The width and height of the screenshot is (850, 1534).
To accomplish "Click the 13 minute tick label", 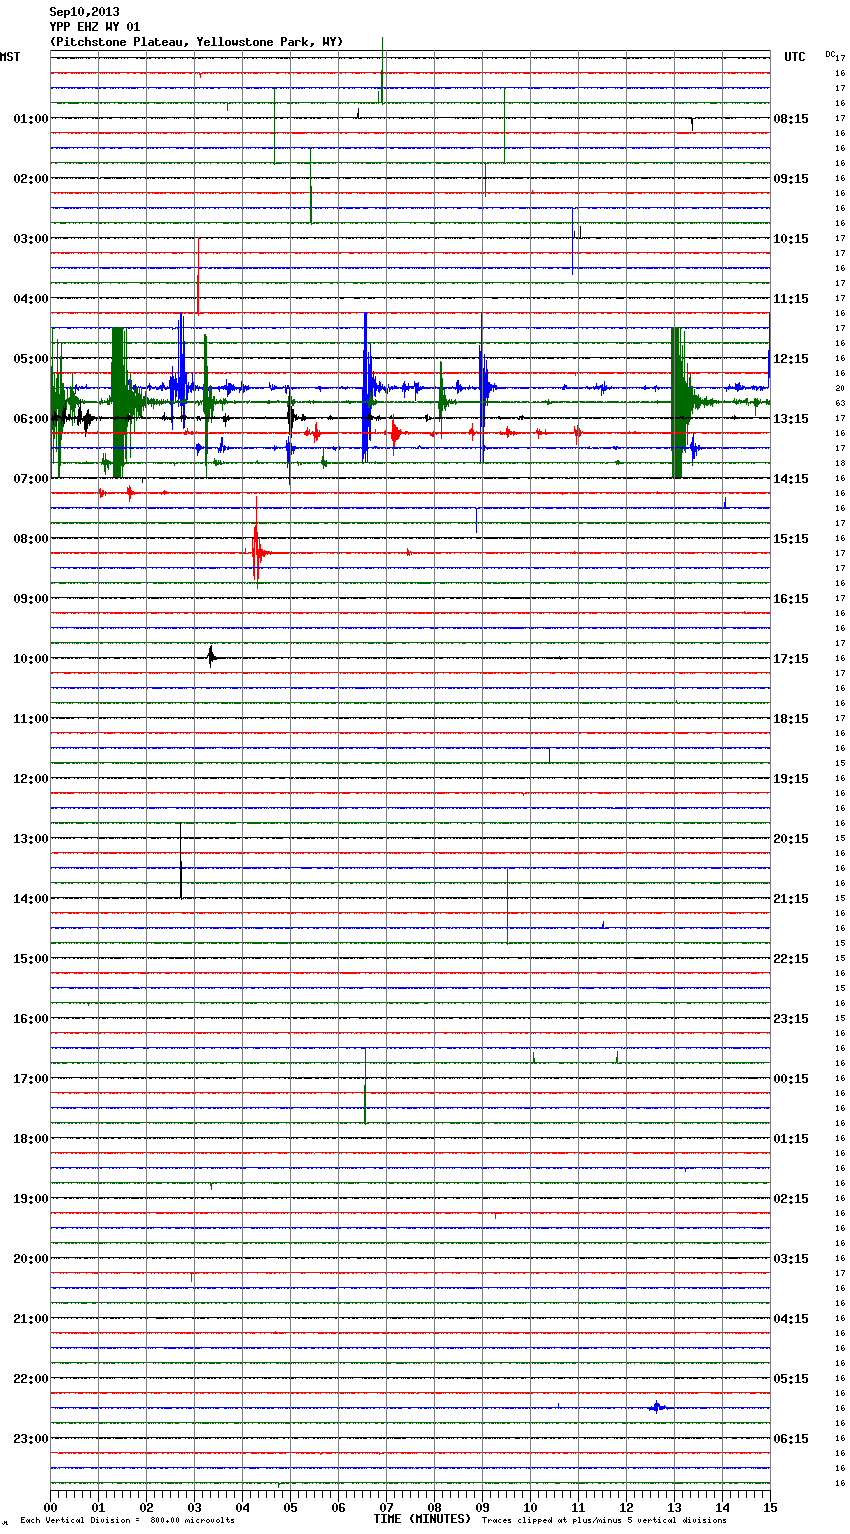I will tap(674, 1506).
